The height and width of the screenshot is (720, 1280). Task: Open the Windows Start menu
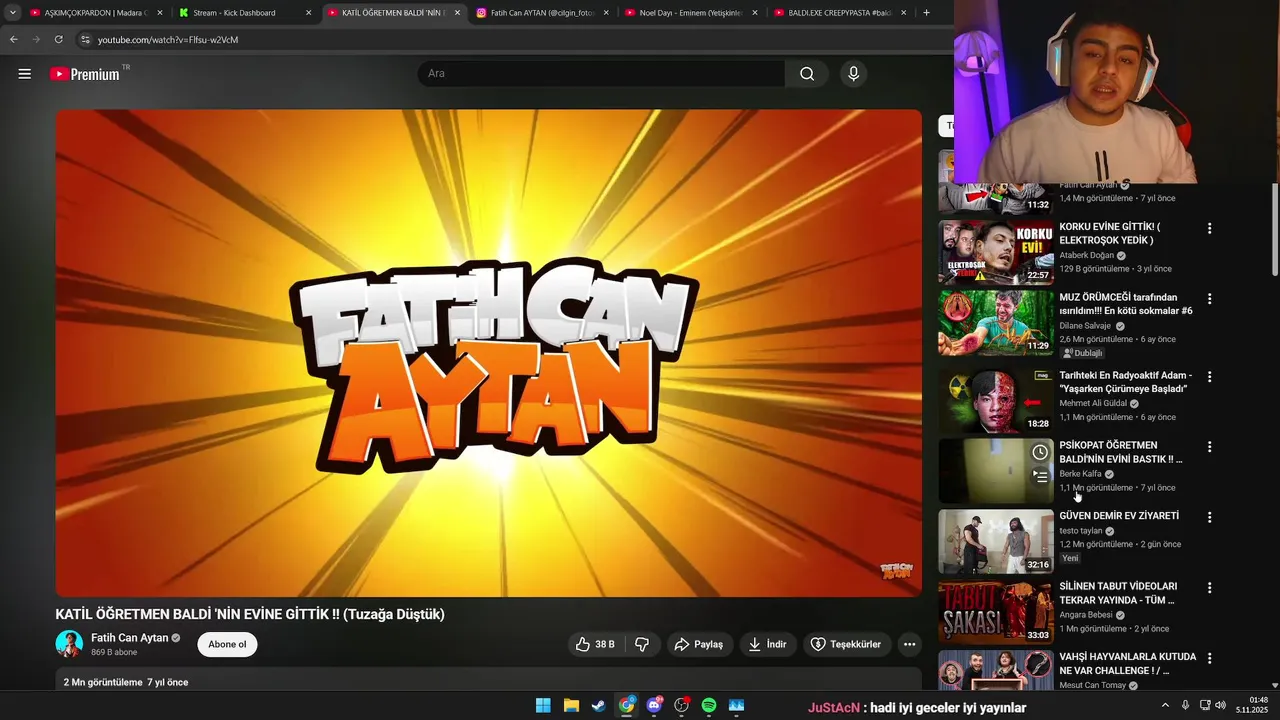[543, 705]
